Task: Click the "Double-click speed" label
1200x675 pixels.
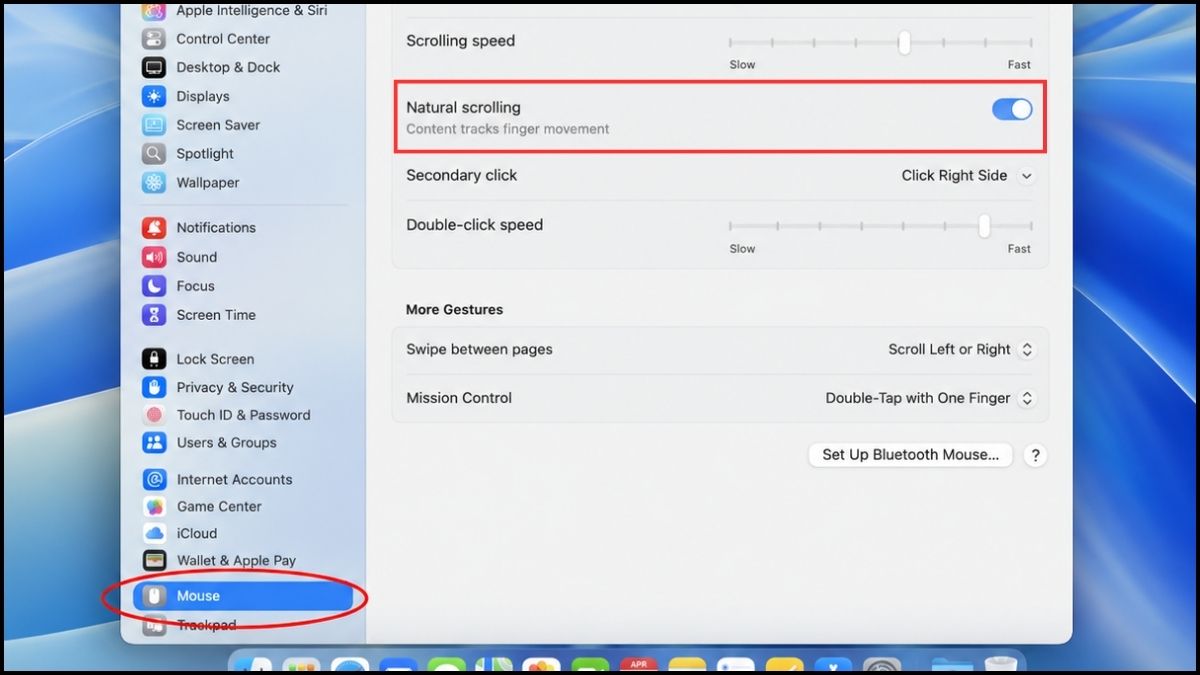Action: [x=475, y=225]
